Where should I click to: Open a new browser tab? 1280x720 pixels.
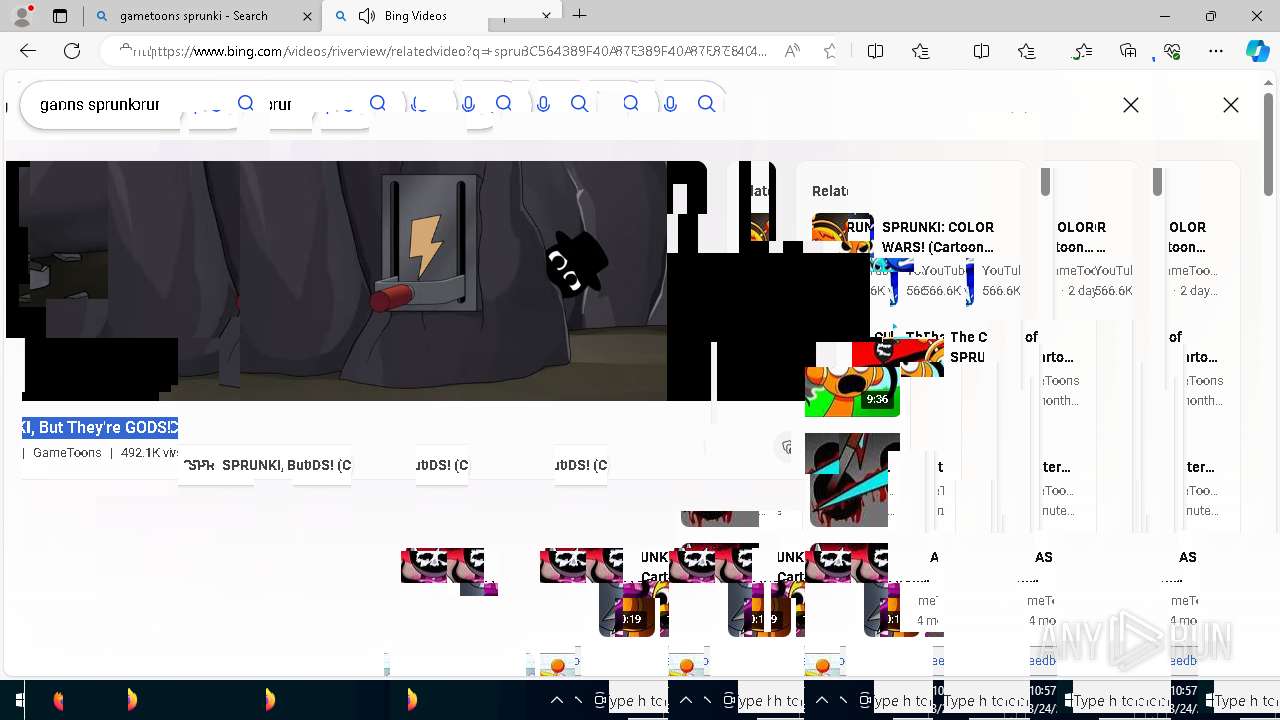point(580,16)
